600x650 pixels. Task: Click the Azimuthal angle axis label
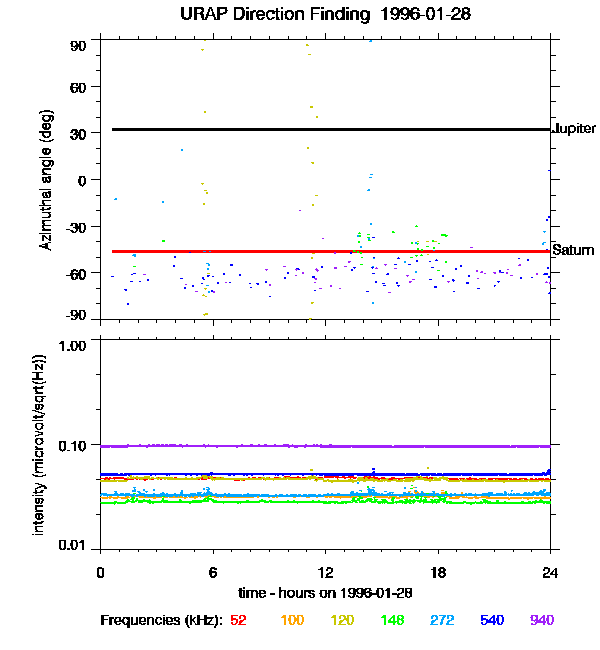(x=46, y=180)
